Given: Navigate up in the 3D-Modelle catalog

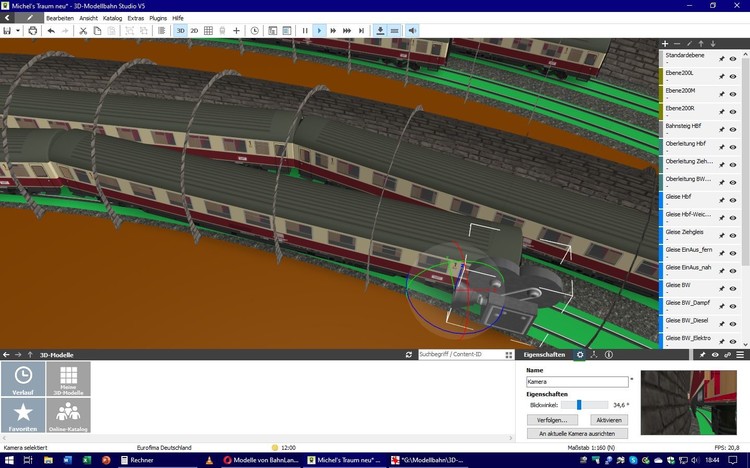Looking at the screenshot, I should [x=30, y=355].
